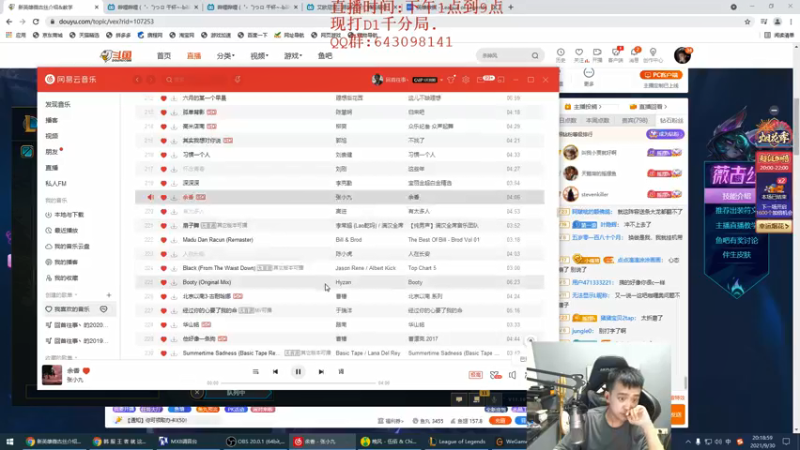The height and width of the screenshot is (450, 800).
Task: Skip to the next track
Action: 321,371
